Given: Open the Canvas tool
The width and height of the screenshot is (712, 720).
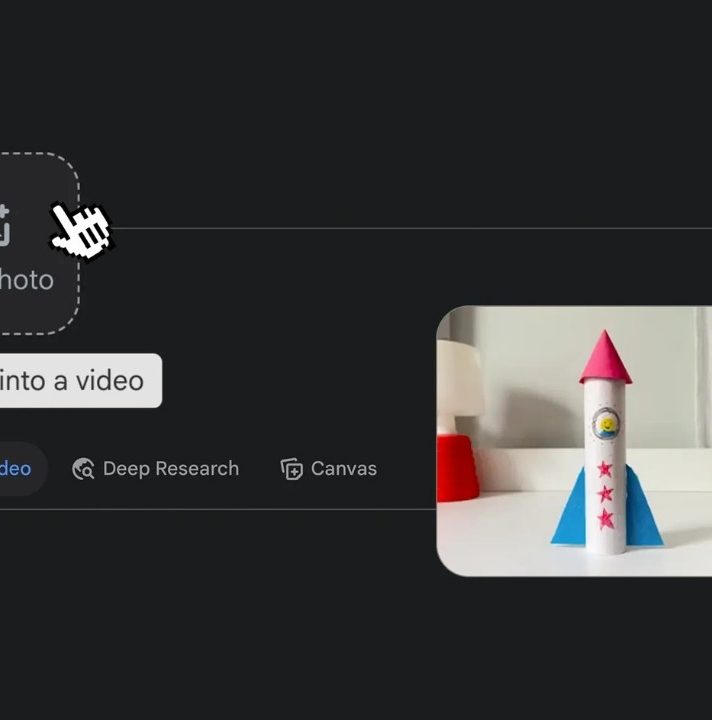Looking at the screenshot, I should pyautogui.click(x=329, y=469).
